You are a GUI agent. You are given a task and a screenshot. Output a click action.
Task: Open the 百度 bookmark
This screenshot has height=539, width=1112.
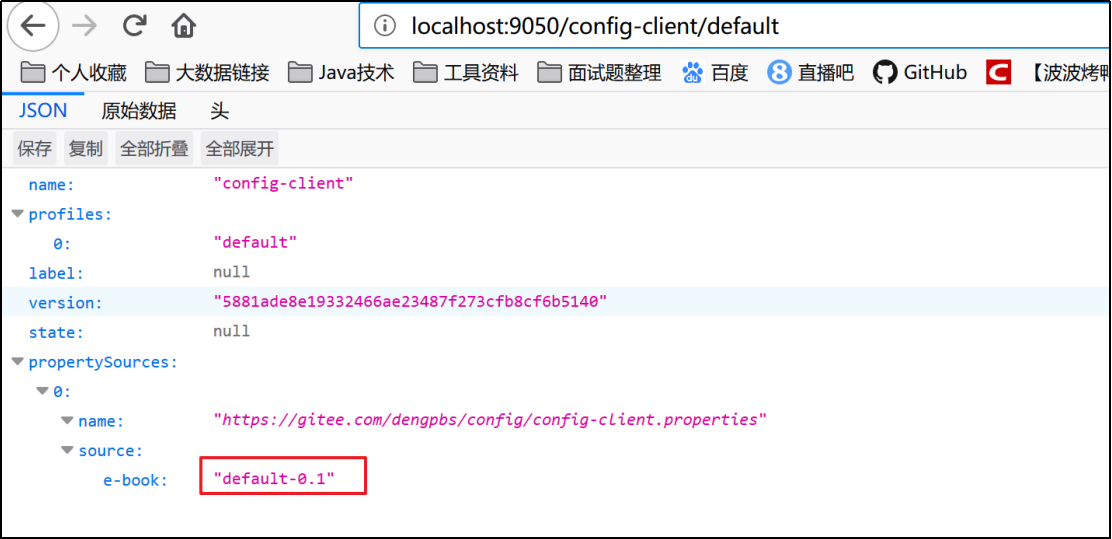click(x=715, y=72)
